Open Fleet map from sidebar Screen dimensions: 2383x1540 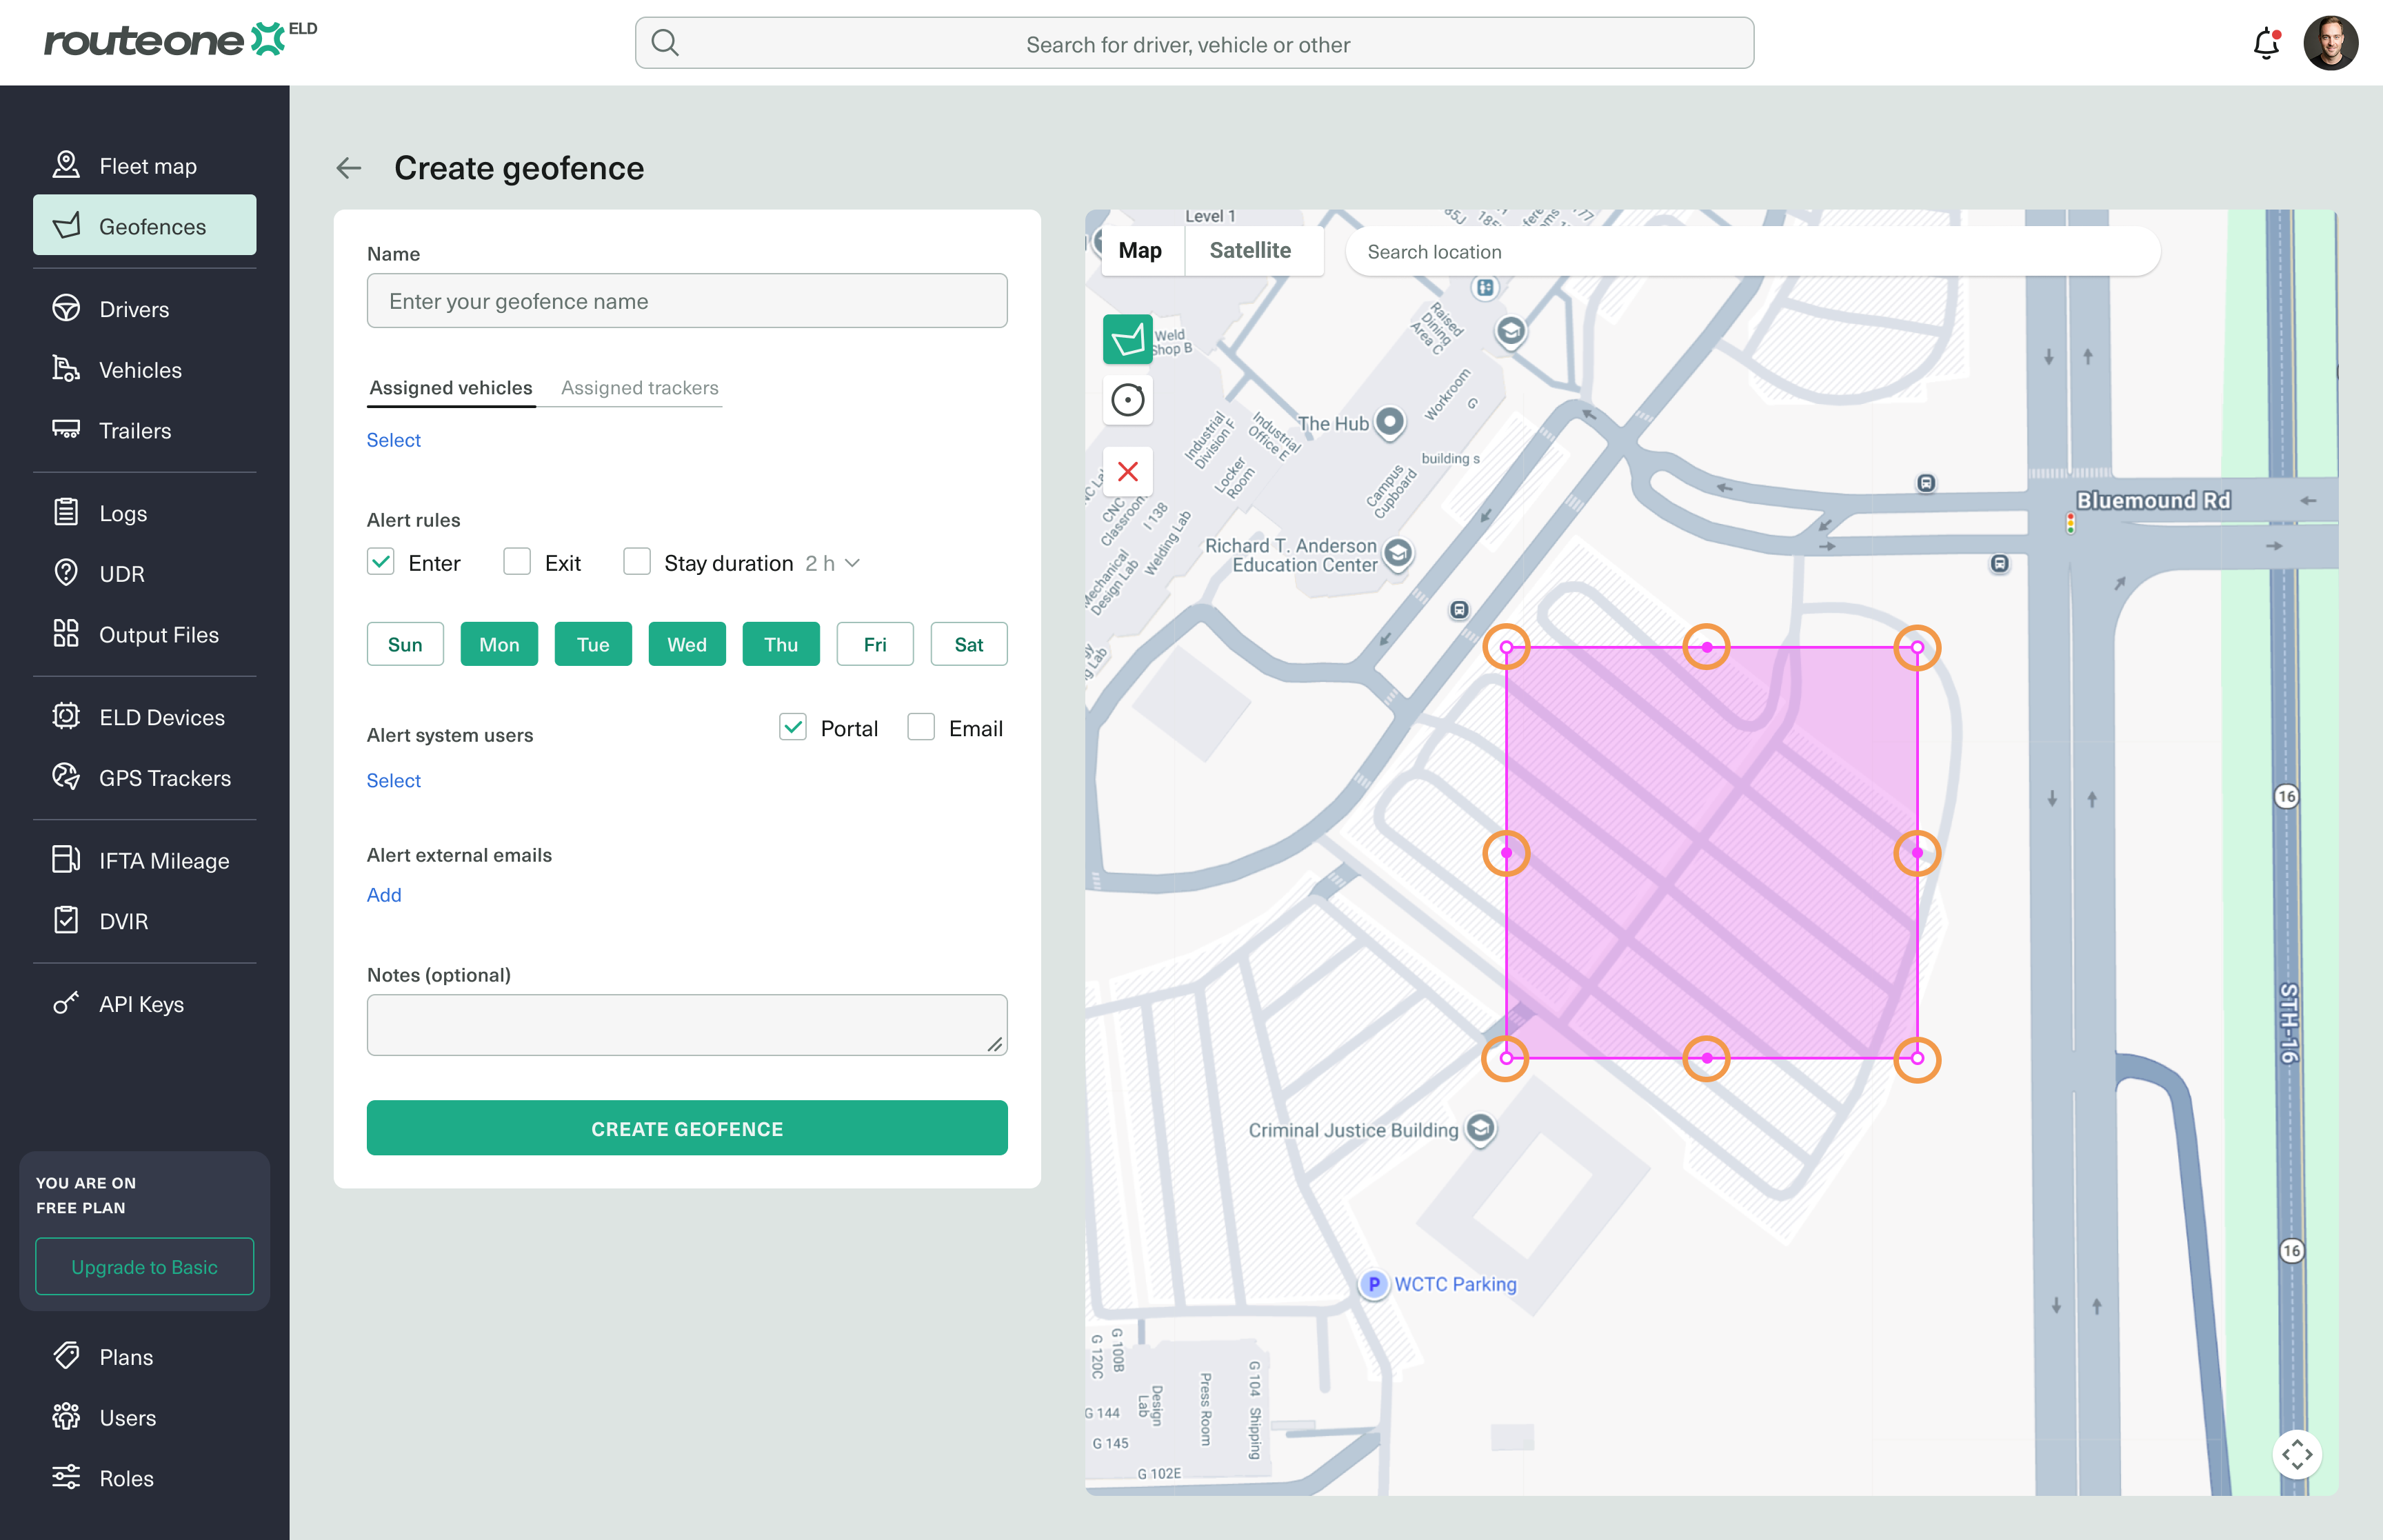click(145, 165)
